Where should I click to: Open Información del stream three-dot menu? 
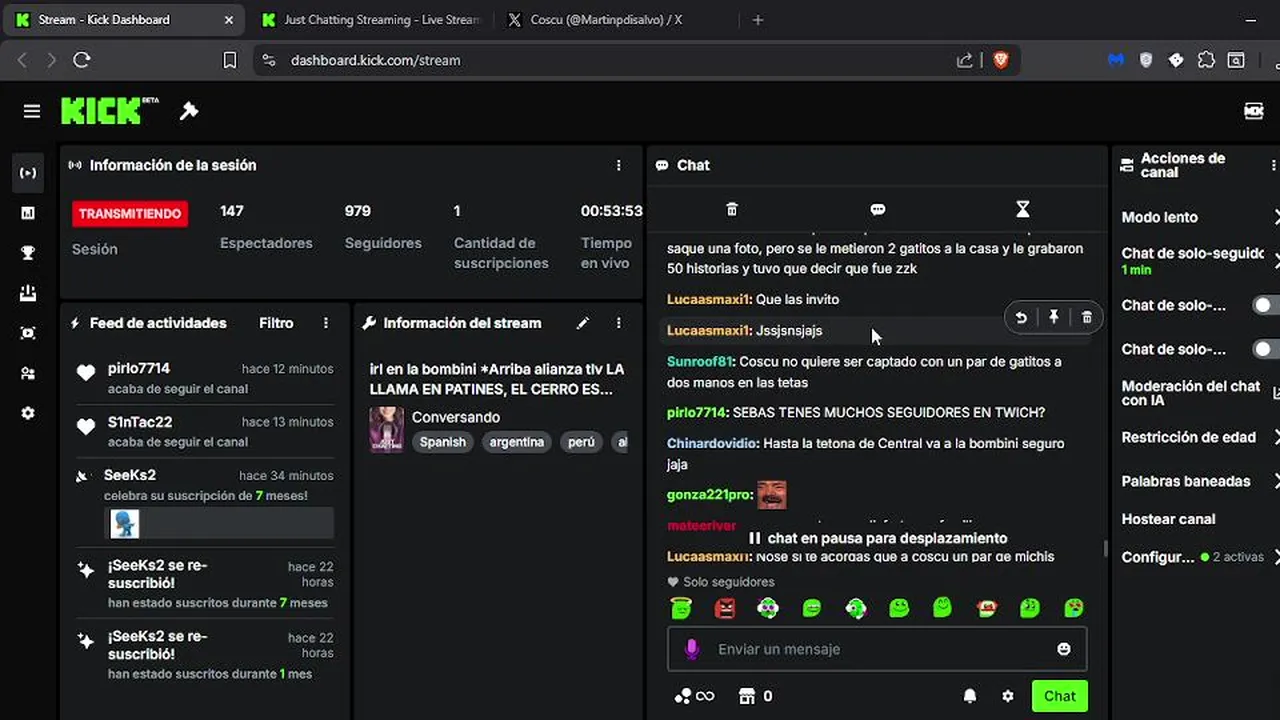[x=619, y=323]
